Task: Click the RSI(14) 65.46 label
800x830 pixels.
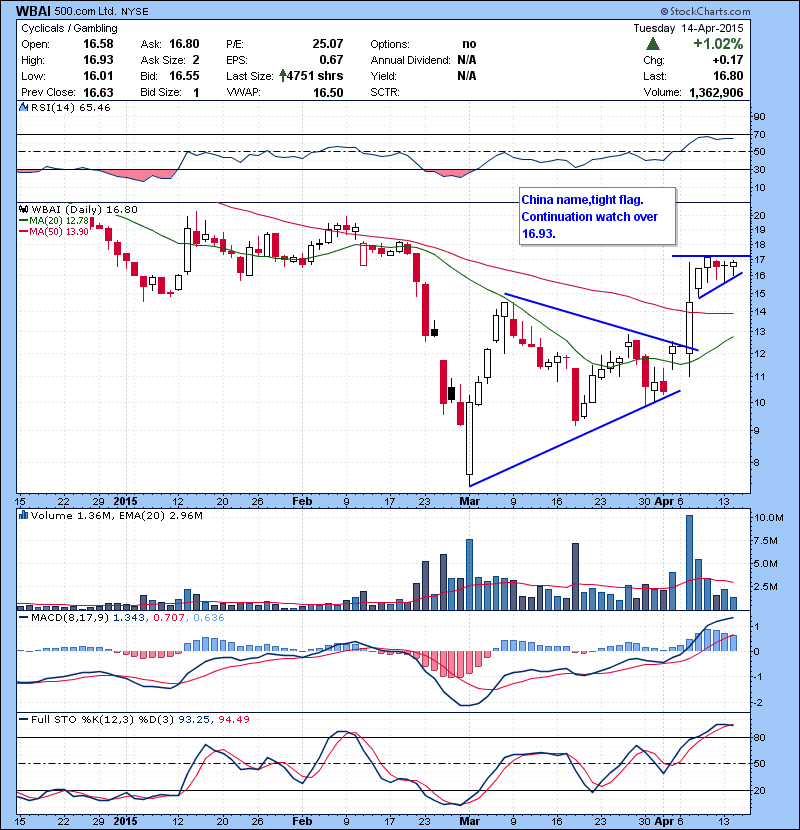Action: [70, 107]
